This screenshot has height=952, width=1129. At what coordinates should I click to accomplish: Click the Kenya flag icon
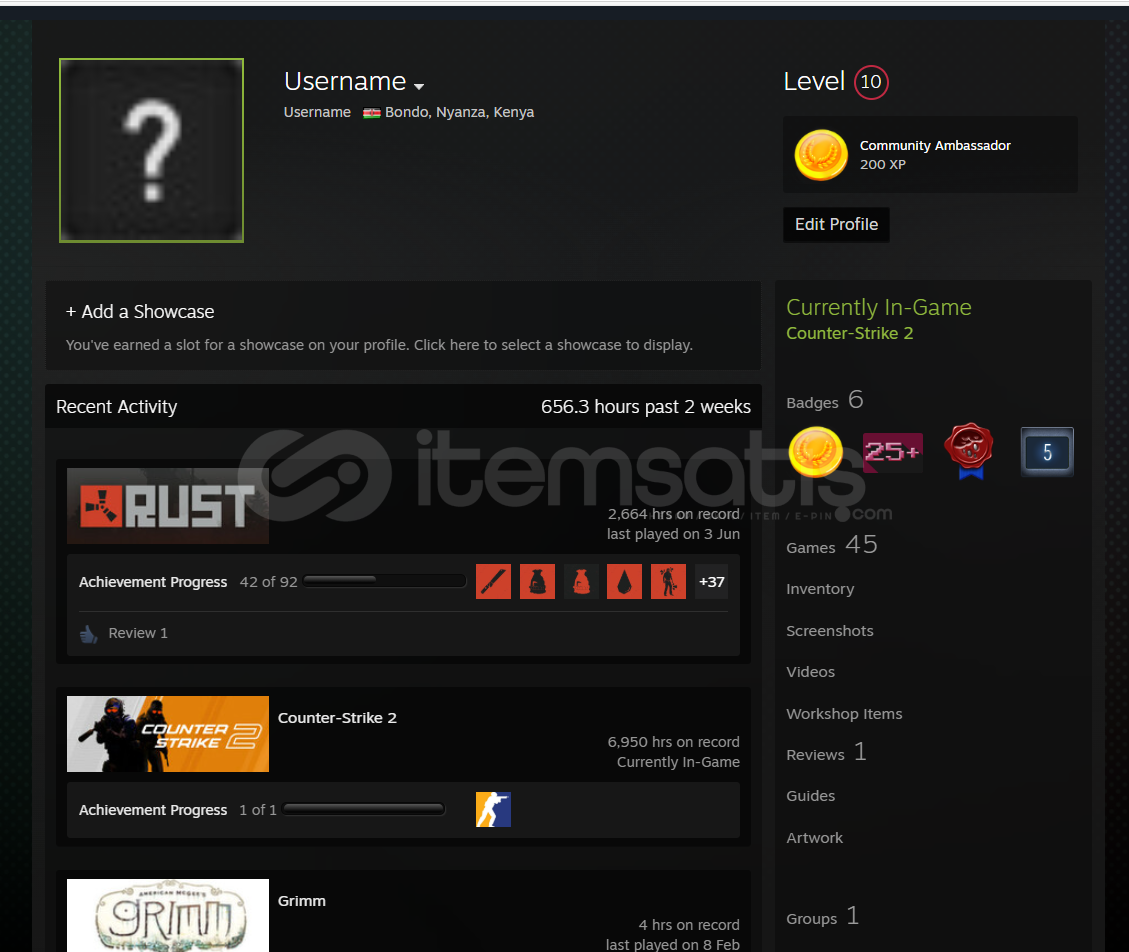click(x=372, y=113)
